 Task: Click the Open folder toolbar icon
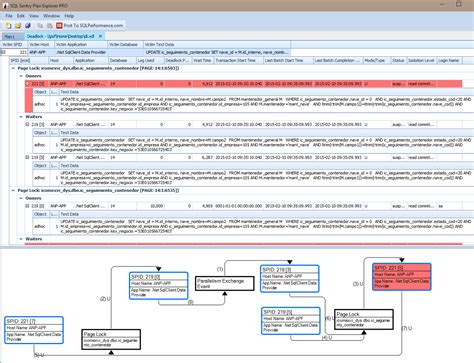[x=18, y=25]
